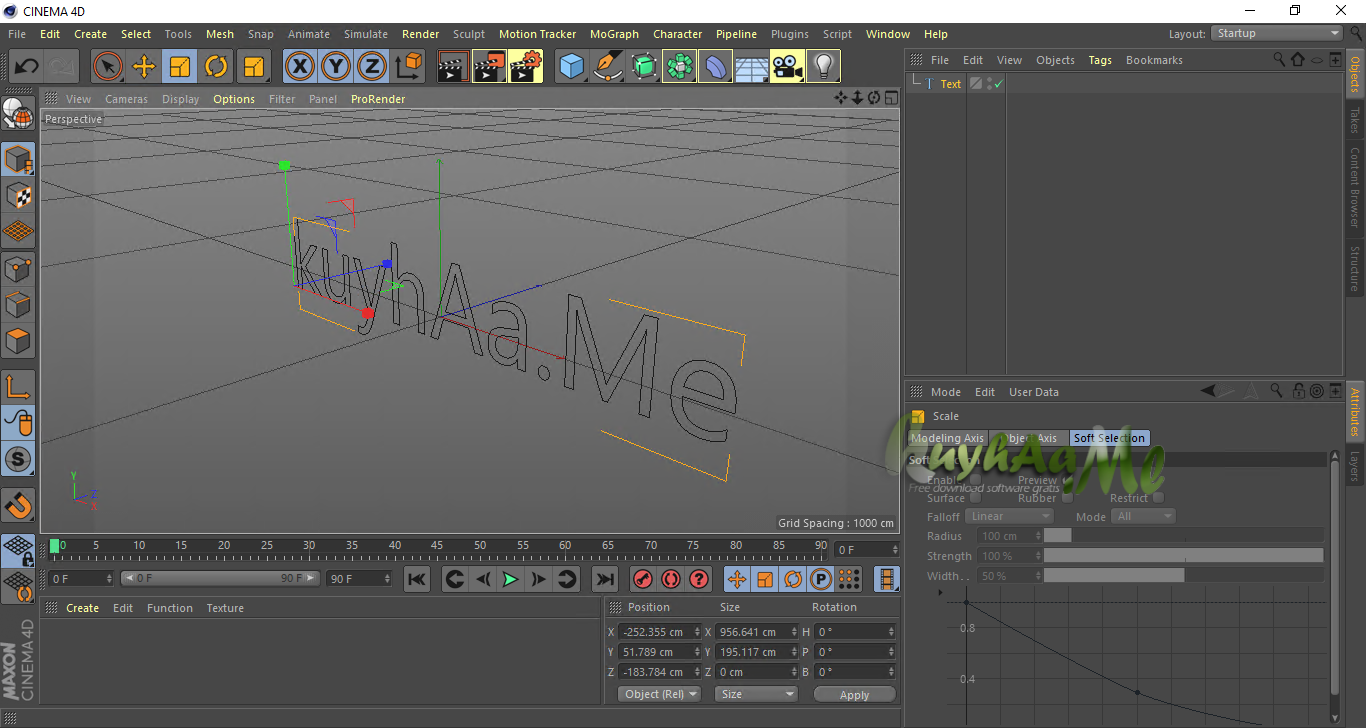This screenshot has height=728, width=1366.
Task: Add a Cube primitive object
Action: 572,67
